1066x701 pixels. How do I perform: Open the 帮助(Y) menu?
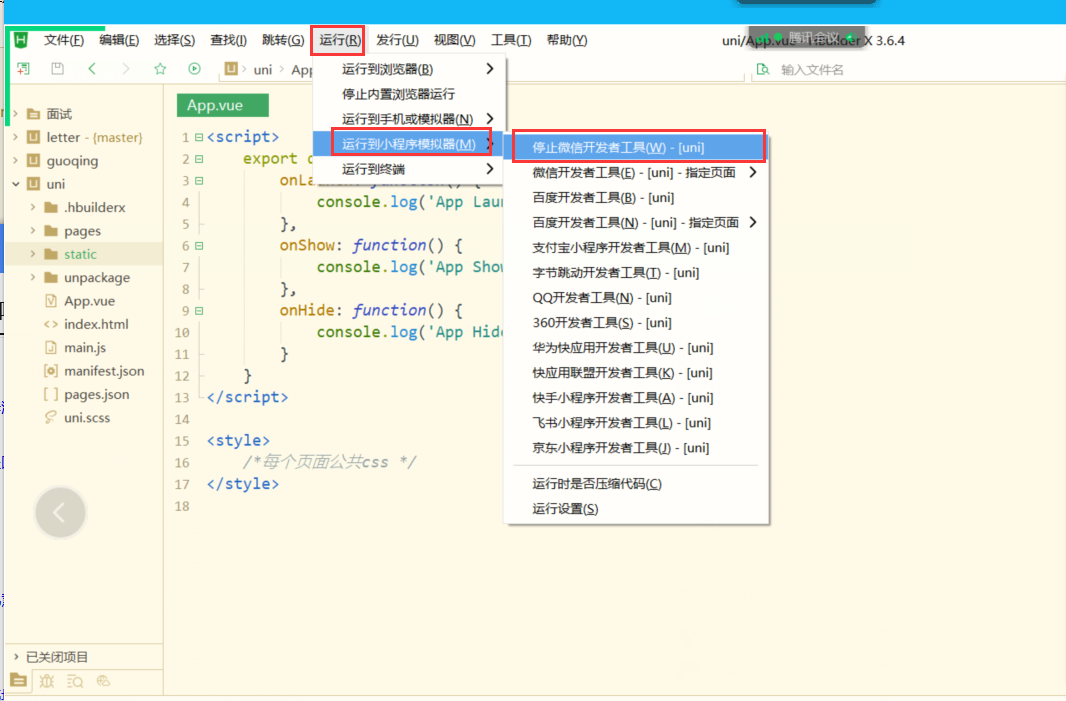[x=566, y=40]
